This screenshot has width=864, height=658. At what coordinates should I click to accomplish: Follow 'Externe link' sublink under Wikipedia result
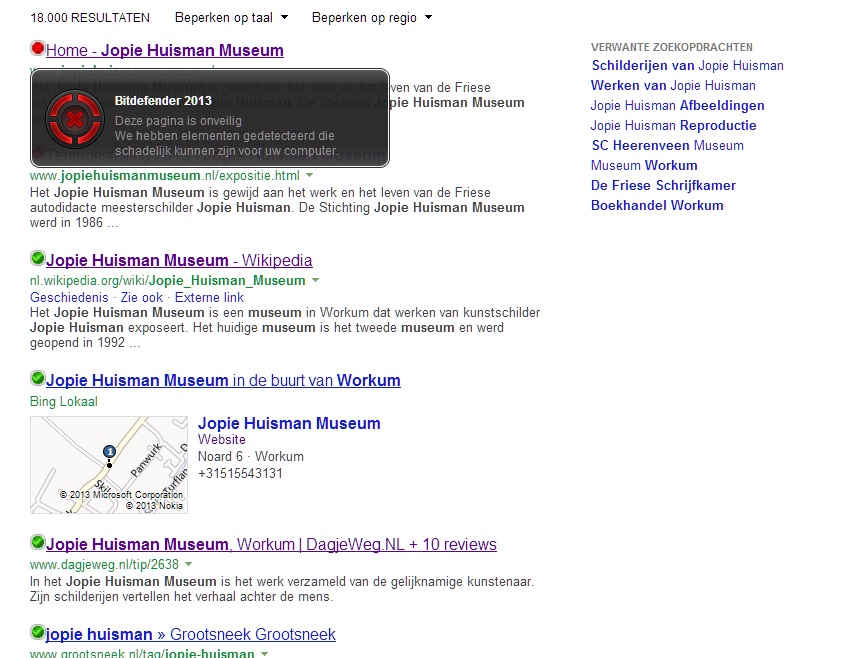209,298
